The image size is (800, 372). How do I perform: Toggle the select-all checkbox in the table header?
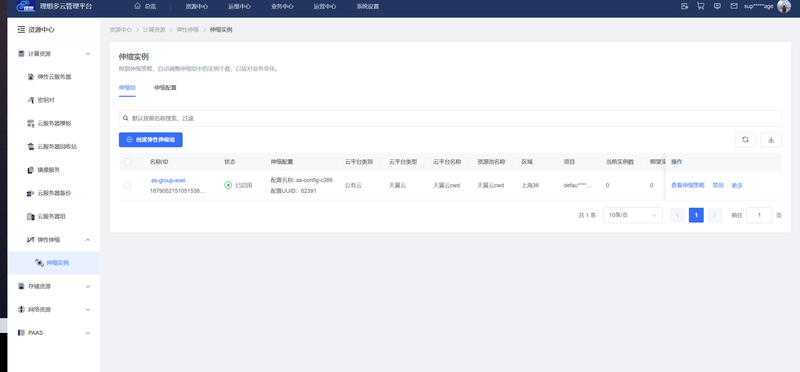coord(128,162)
